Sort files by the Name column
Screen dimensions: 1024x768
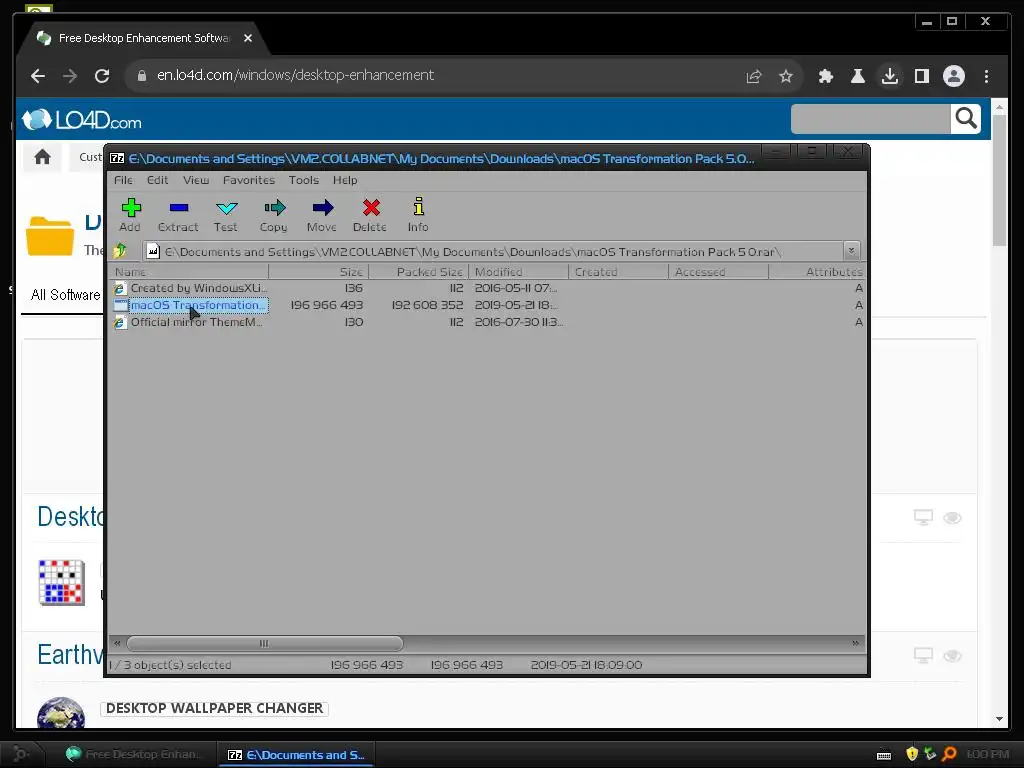point(189,272)
